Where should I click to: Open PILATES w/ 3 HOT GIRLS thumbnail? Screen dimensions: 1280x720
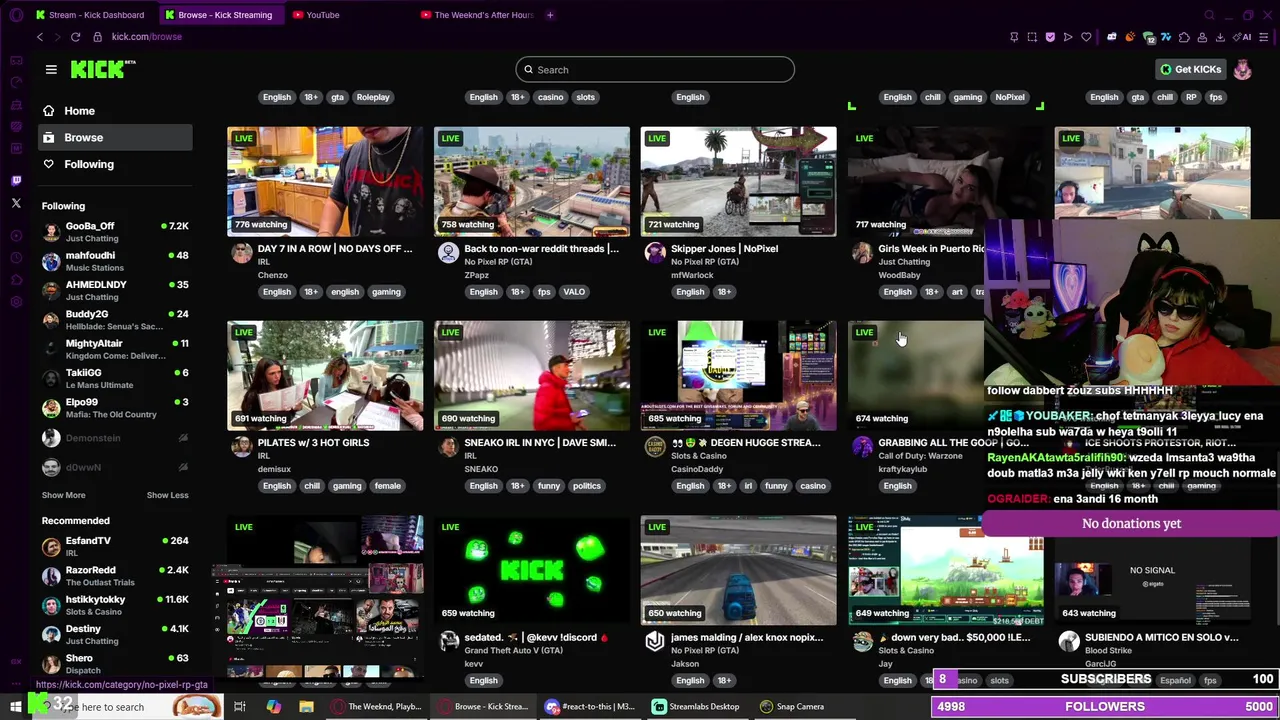click(325, 375)
